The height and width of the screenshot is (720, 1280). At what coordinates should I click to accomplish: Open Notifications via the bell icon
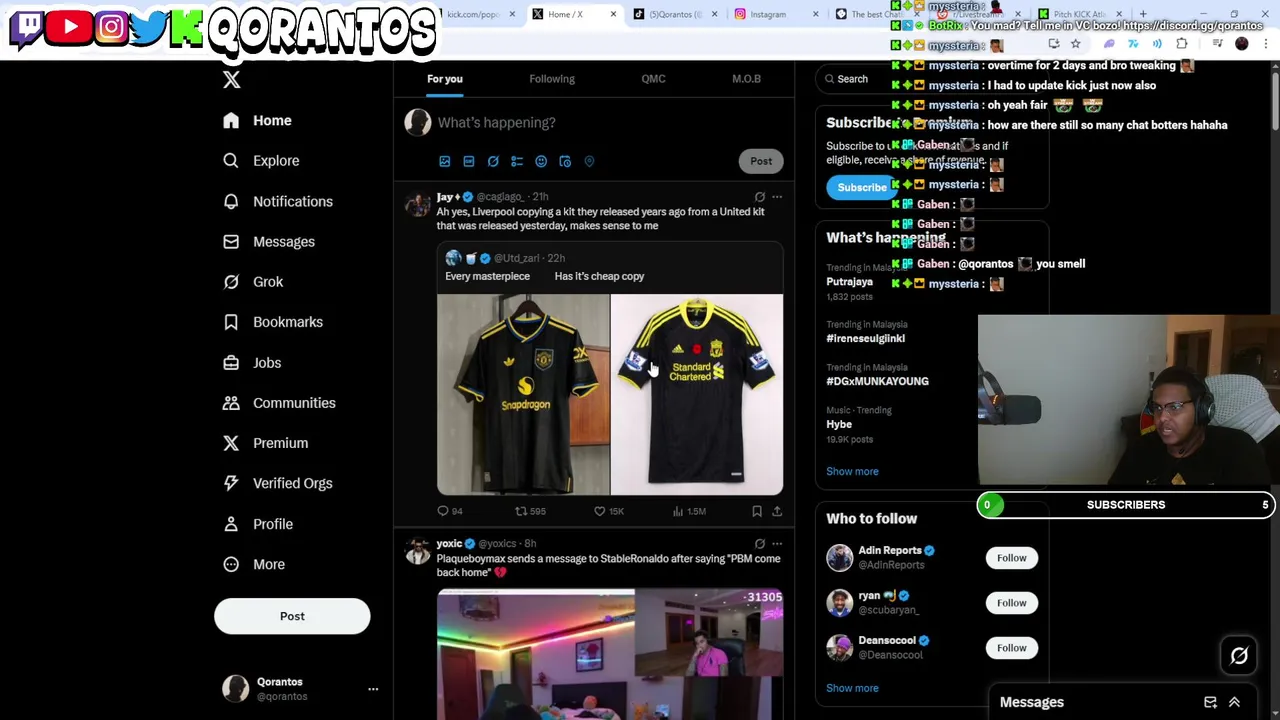(x=231, y=201)
